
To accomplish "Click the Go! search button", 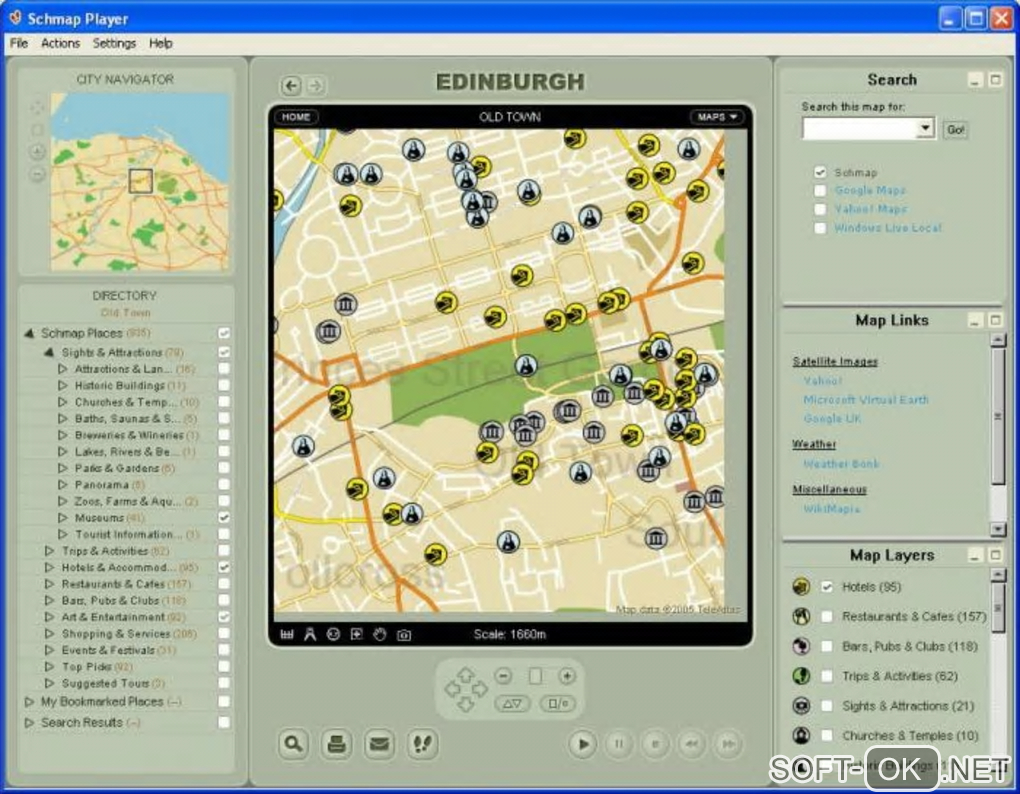I will pyautogui.click(x=955, y=129).
